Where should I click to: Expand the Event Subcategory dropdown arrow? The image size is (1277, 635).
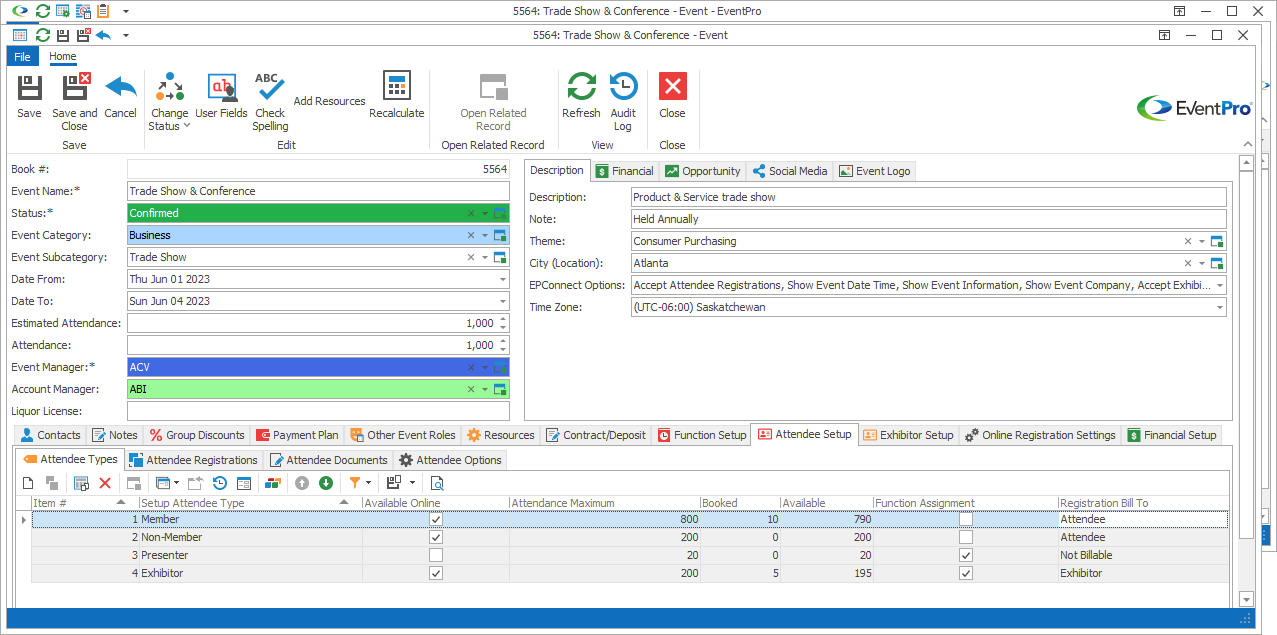[485, 257]
